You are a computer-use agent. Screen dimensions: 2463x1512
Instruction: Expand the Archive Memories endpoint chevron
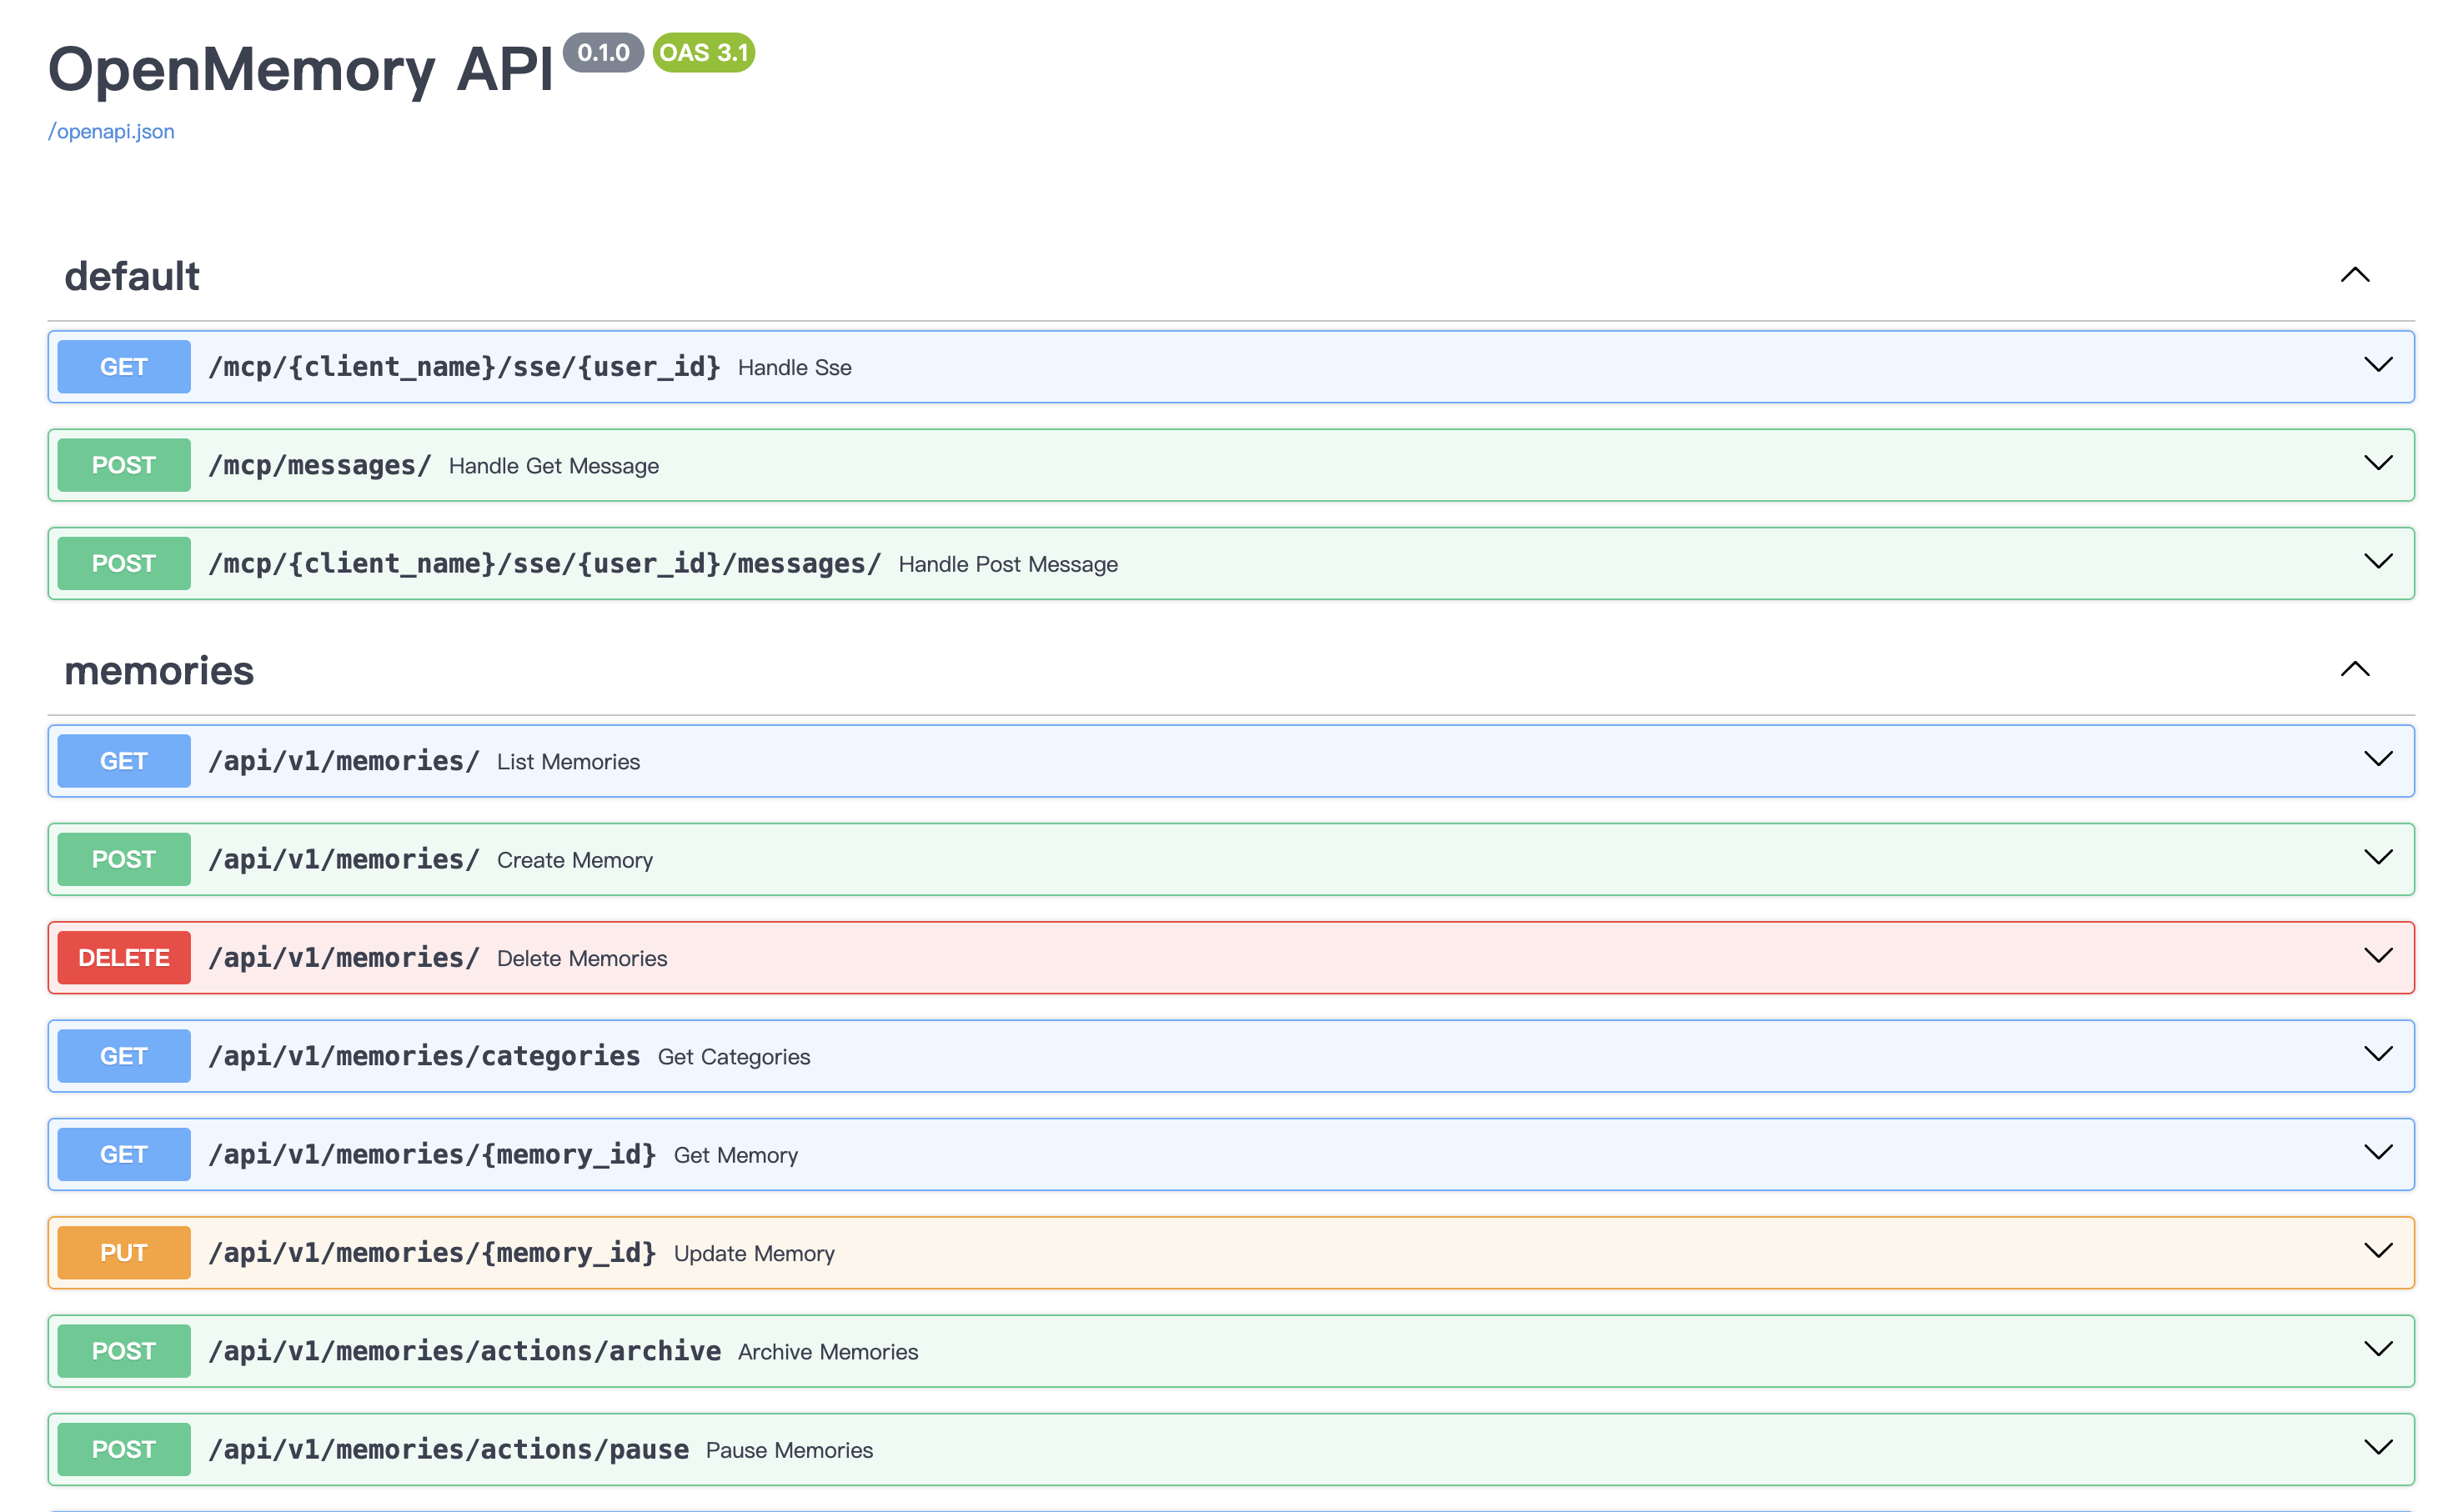(2378, 1349)
